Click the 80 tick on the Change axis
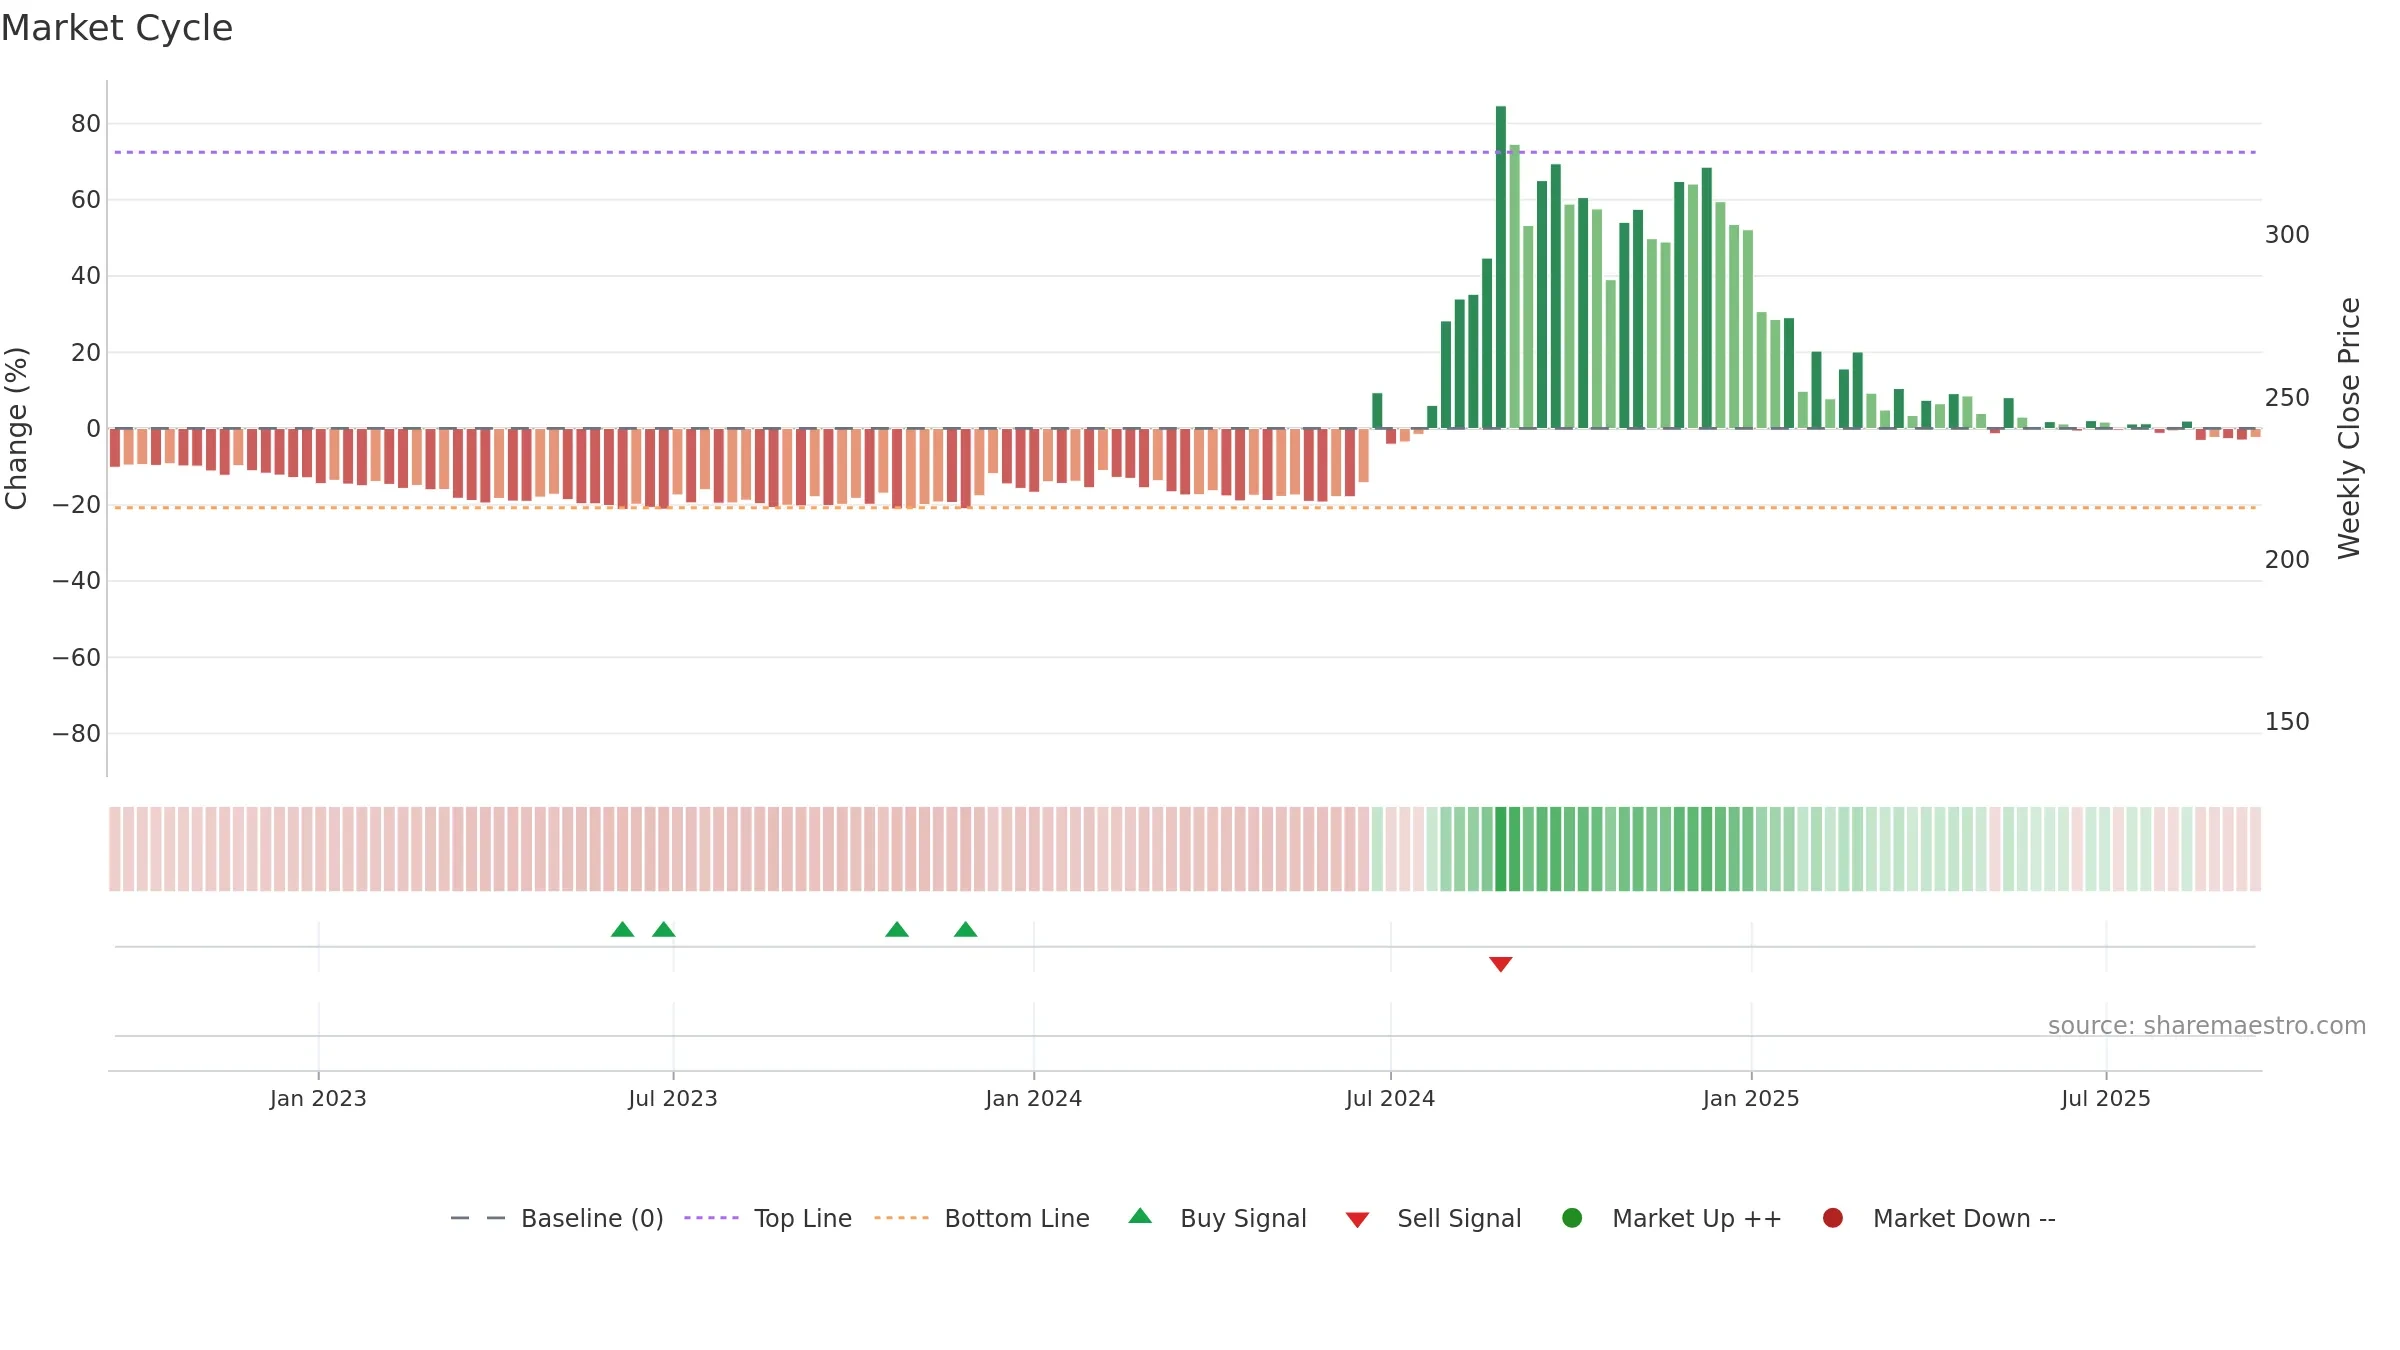The image size is (2400, 1350). coord(86,124)
